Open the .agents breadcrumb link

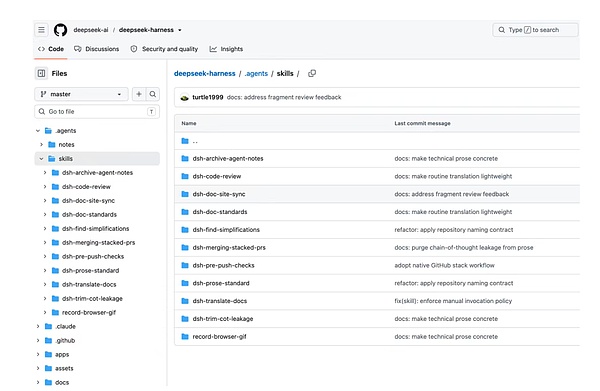click(x=256, y=73)
